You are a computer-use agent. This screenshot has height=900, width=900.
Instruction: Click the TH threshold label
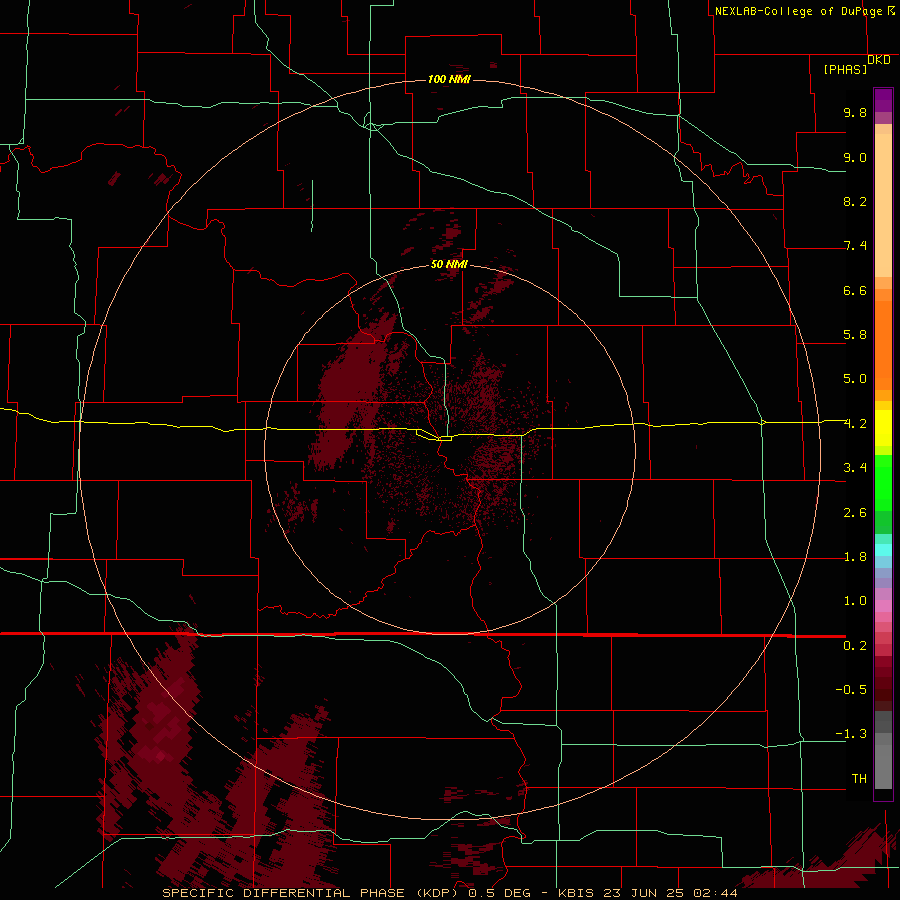pyautogui.click(x=859, y=779)
